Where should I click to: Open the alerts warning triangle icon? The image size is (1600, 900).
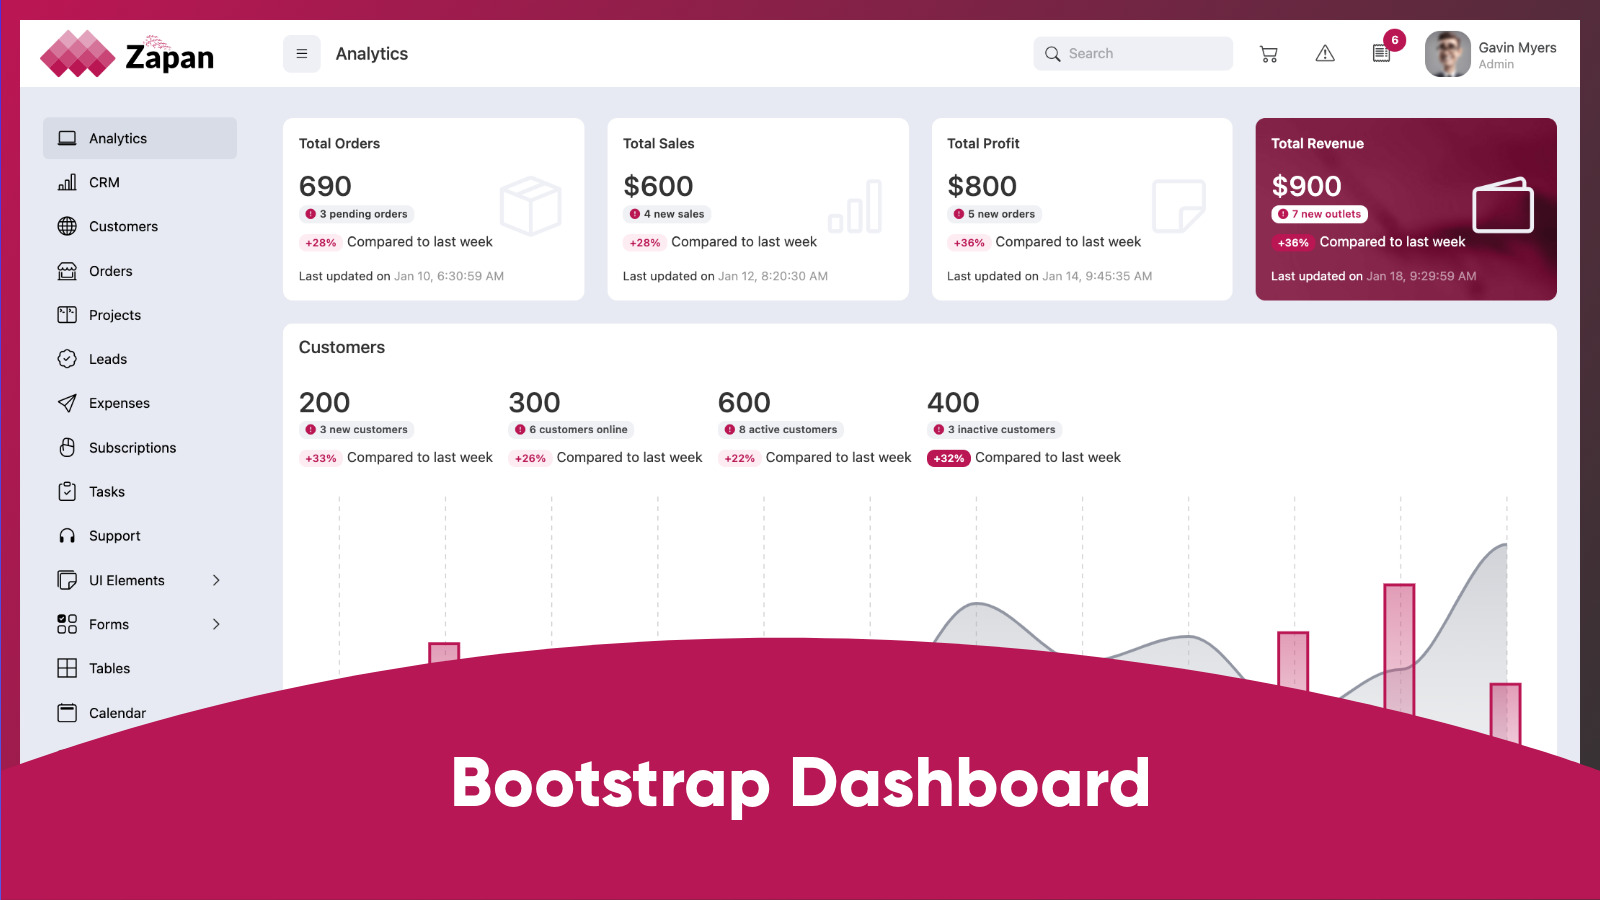pyautogui.click(x=1325, y=53)
